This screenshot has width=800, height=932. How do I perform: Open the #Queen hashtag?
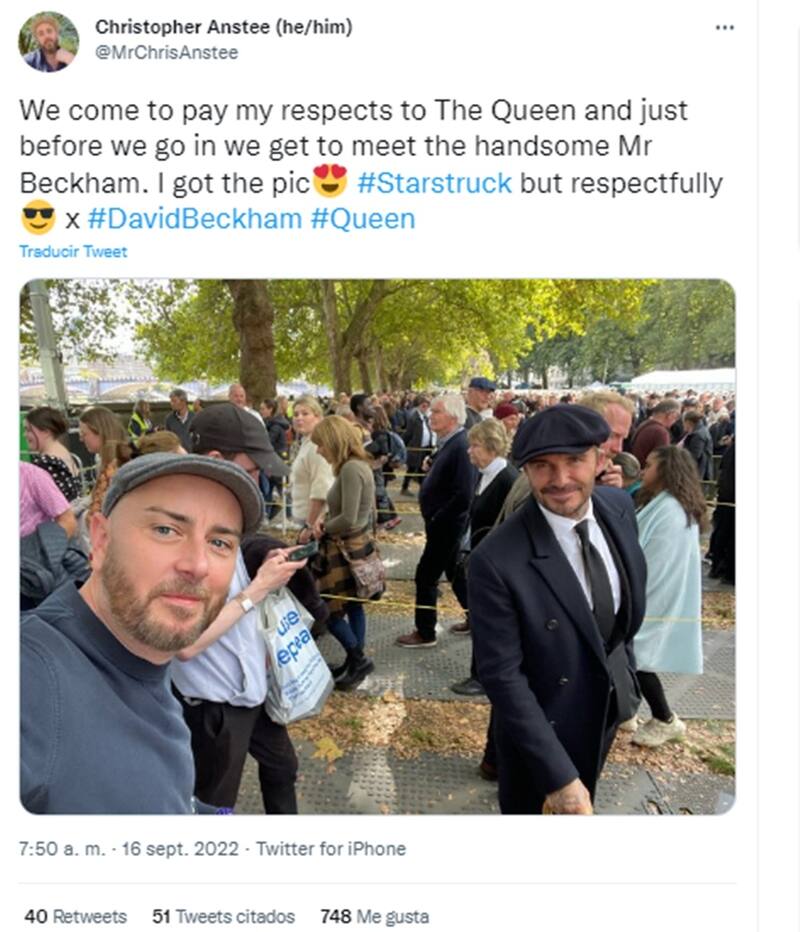[363, 219]
